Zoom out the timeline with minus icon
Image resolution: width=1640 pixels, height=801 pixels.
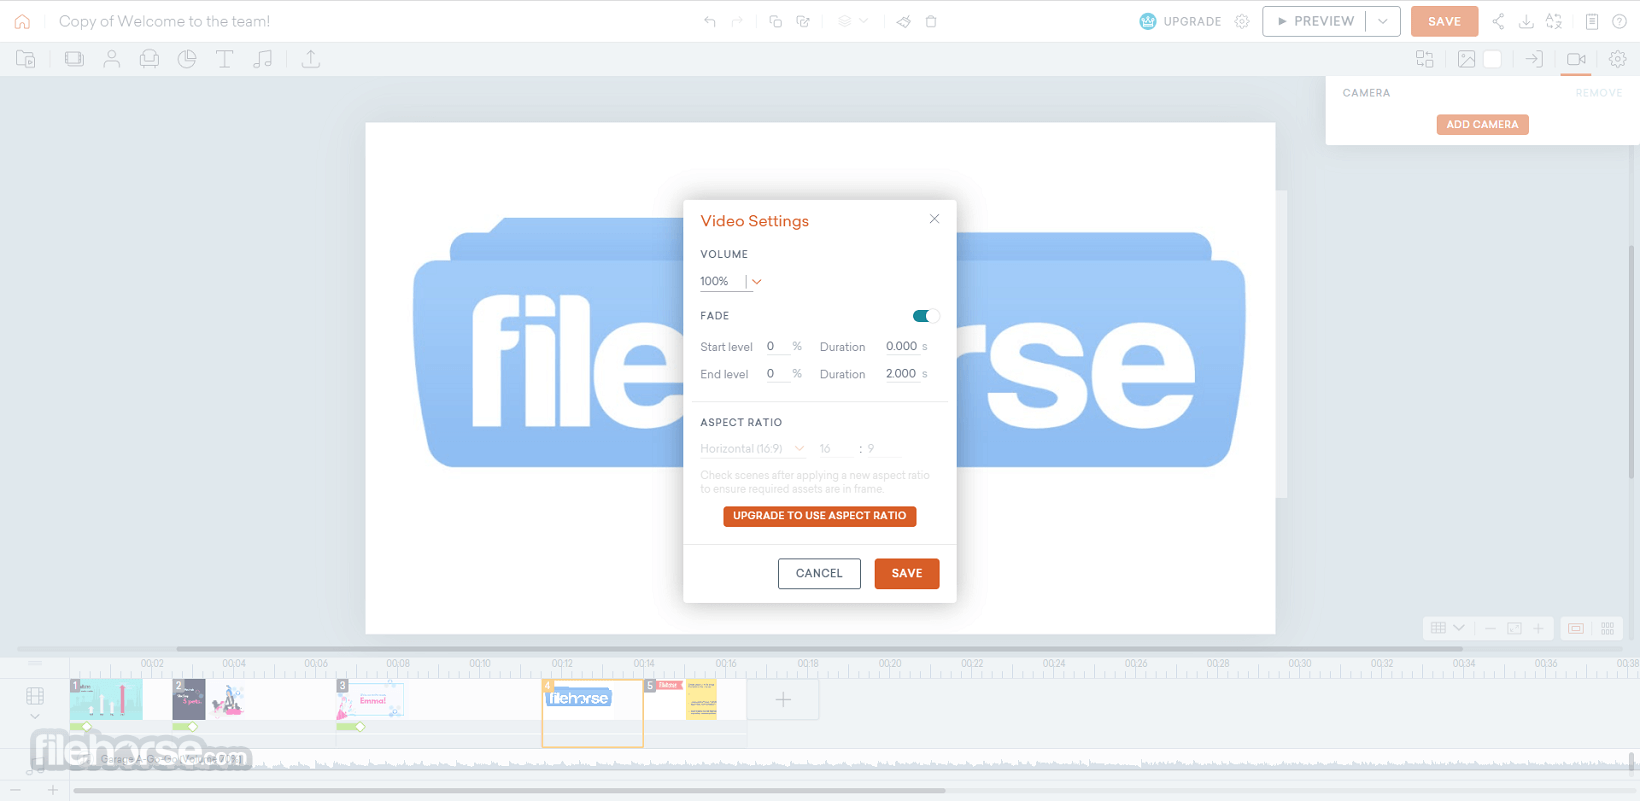(x=15, y=791)
